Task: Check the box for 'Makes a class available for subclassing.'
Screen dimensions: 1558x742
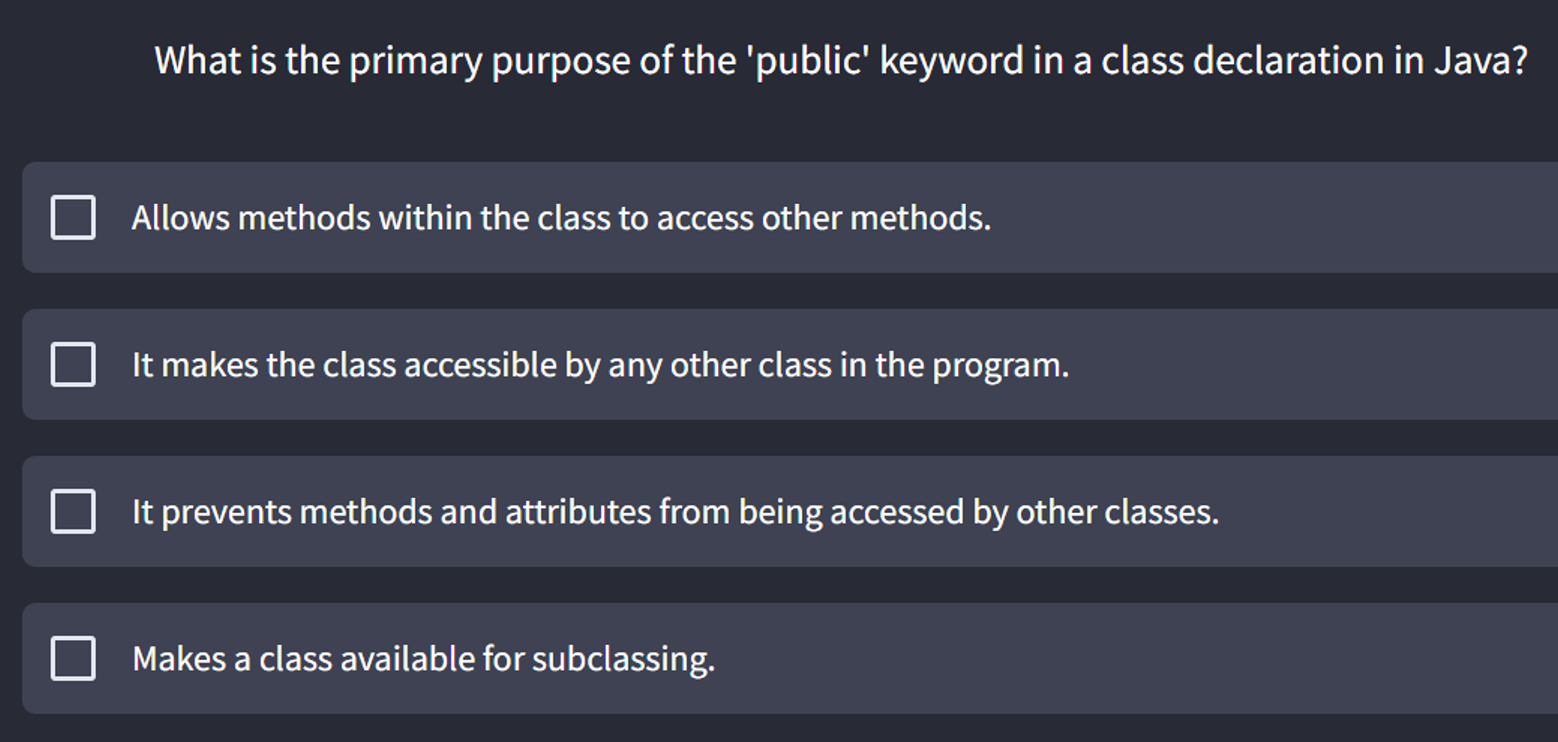Action: point(71,658)
